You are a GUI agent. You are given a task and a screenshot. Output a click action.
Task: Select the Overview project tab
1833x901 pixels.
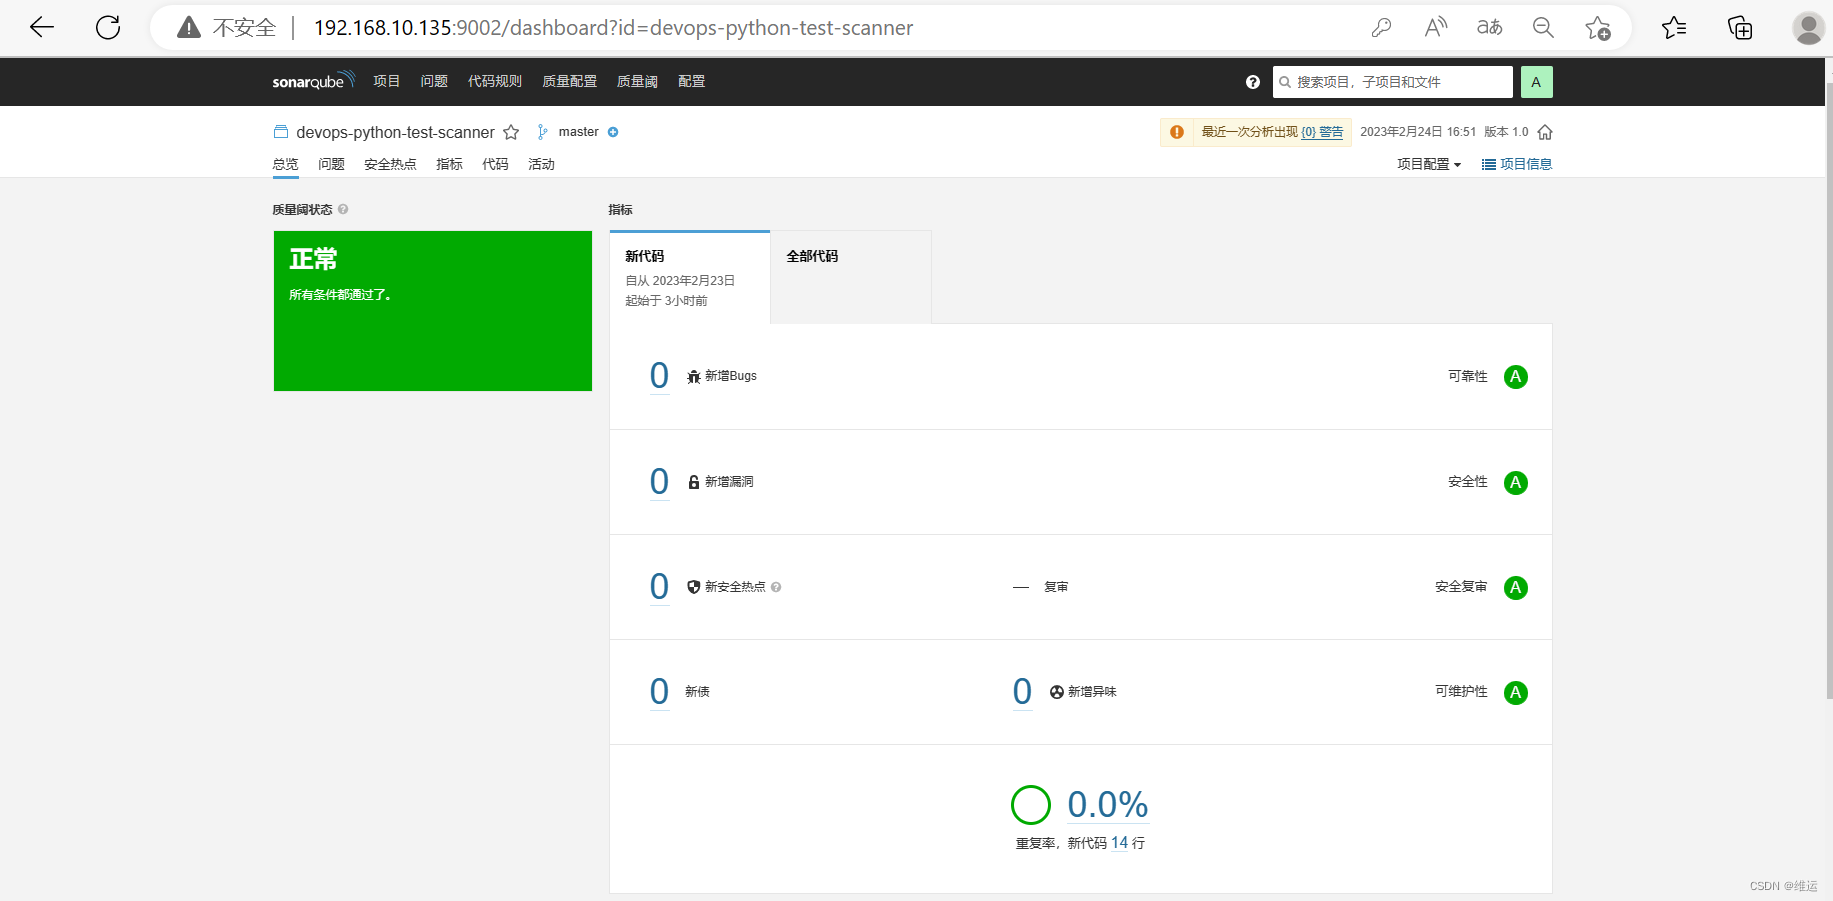pos(286,164)
